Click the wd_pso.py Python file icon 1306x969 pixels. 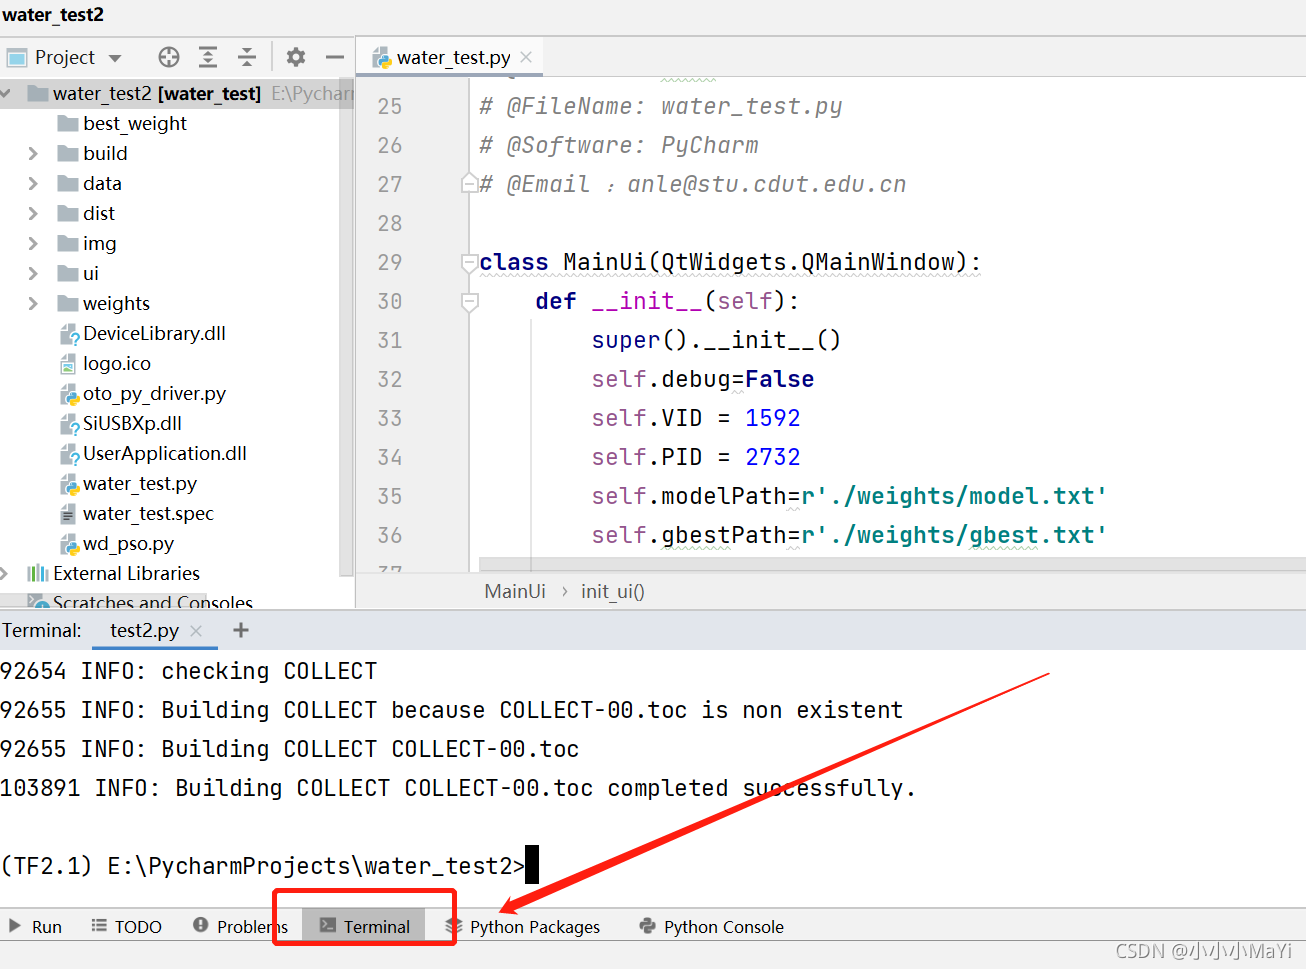pos(68,543)
